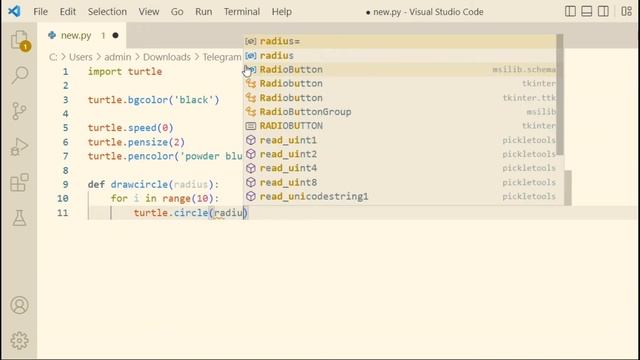Viewport: 640px width, 360px height.
Task: Open the Edit menu
Action: tap(68, 11)
